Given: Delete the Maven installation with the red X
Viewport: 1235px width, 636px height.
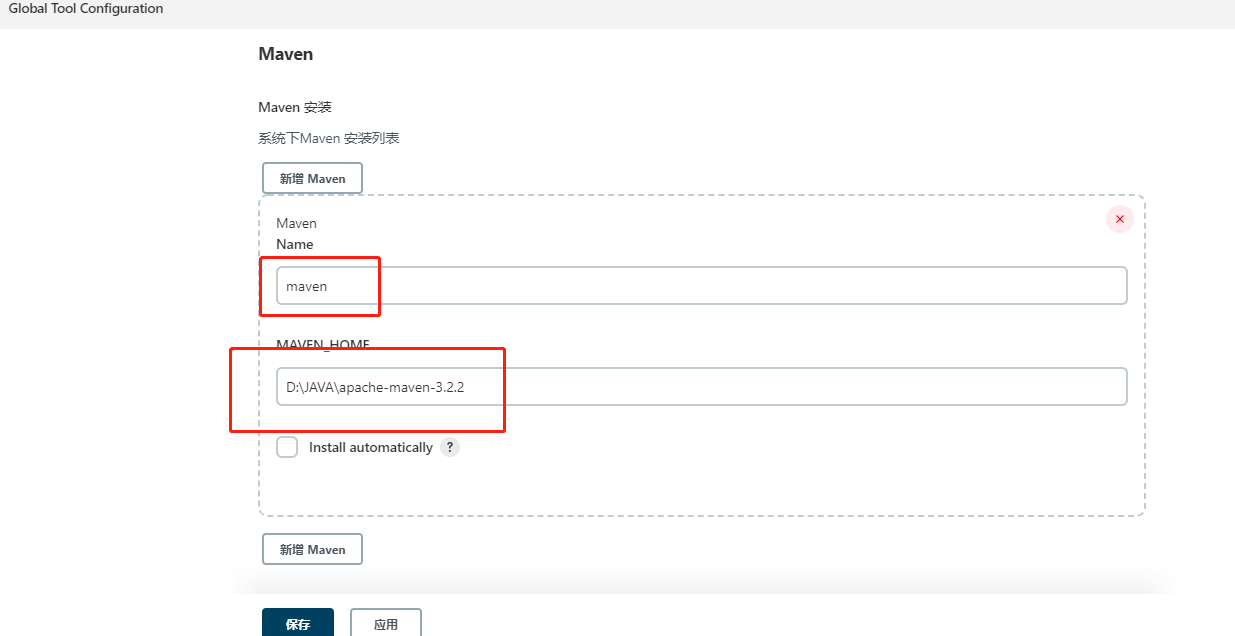Looking at the screenshot, I should coord(1119,219).
